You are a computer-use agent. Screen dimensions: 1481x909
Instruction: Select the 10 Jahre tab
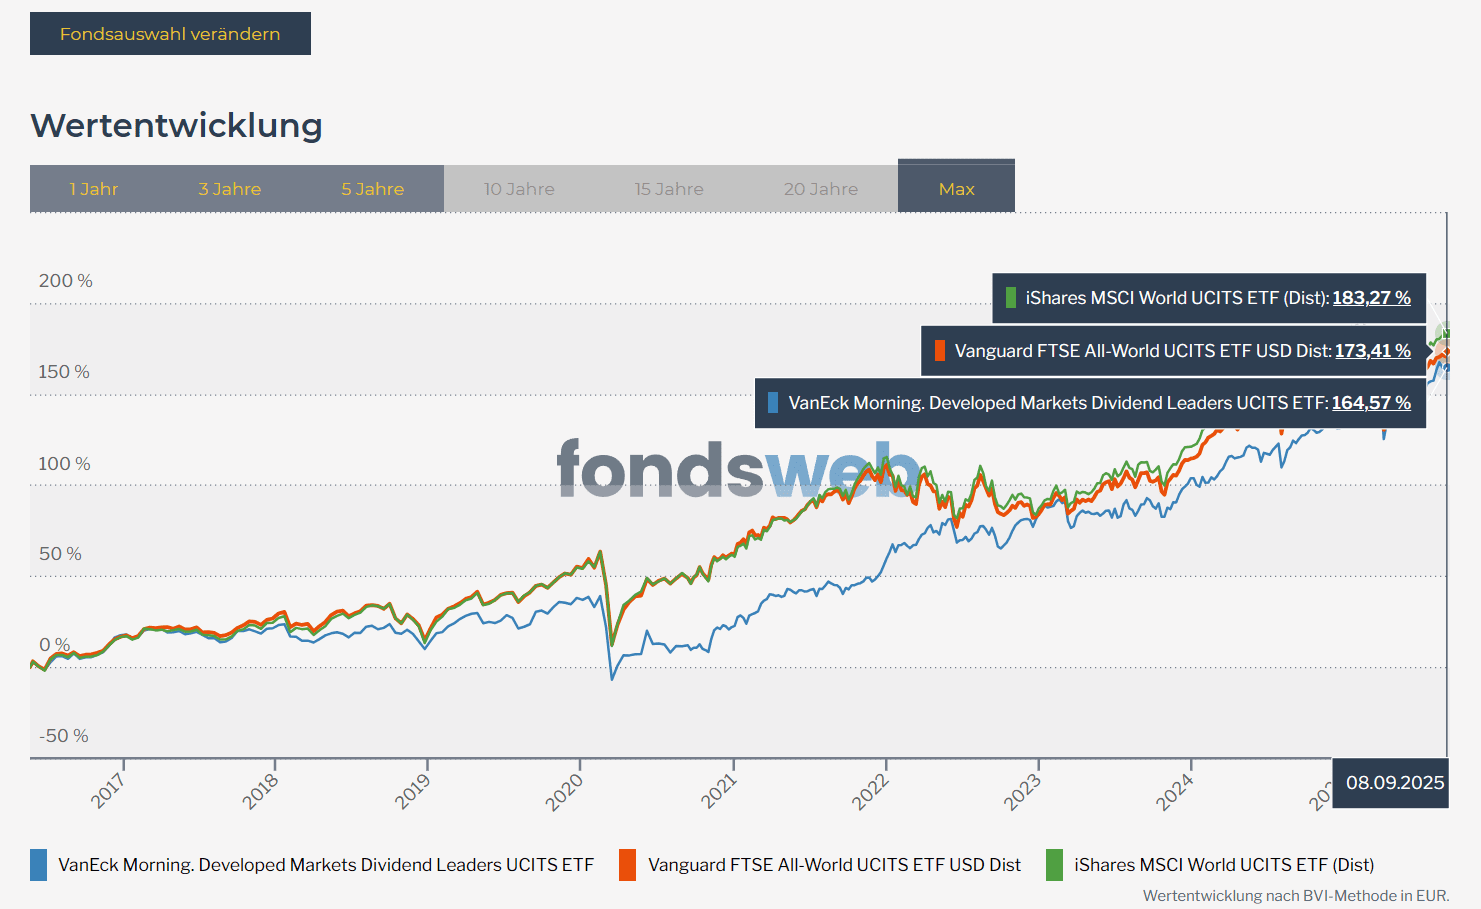[x=519, y=189]
